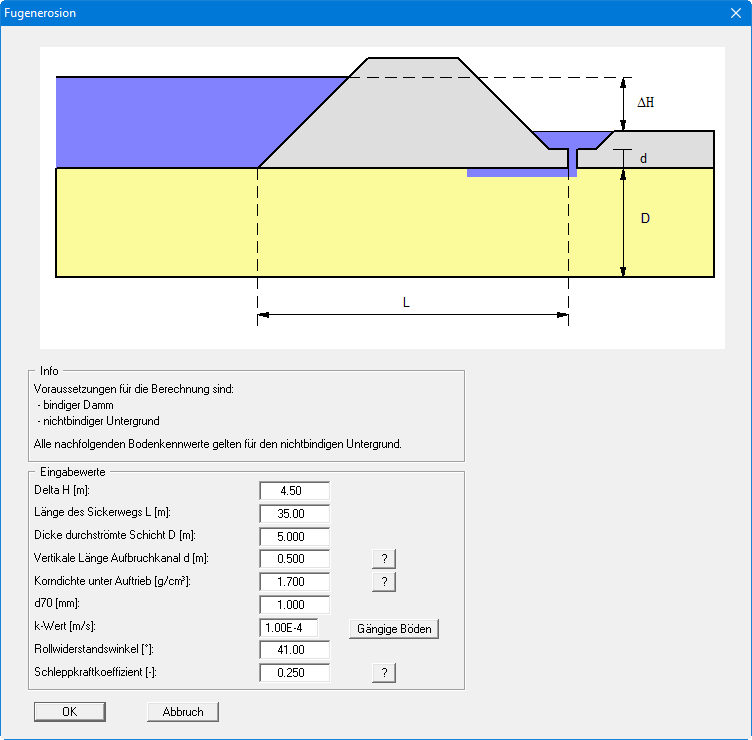The height and width of the screenshot is (740, 752).
Task: Confirm the dialog with OK
Action: click(x=69, y=712)
